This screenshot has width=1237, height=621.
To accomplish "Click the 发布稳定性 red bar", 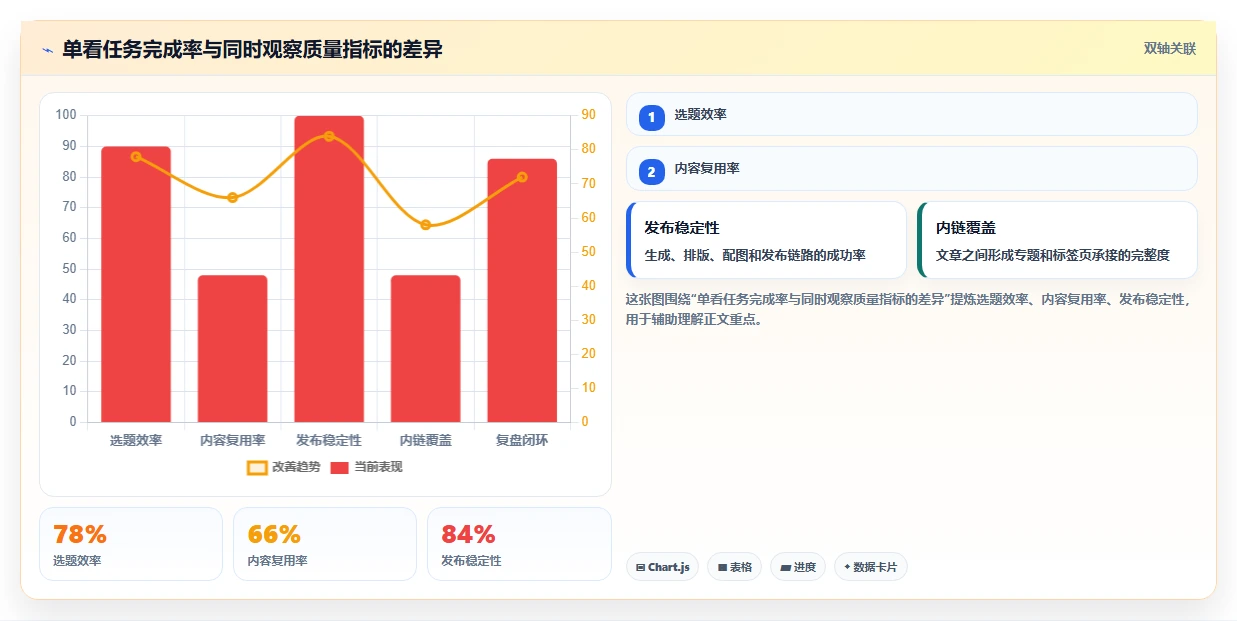I will pos(329,269).
